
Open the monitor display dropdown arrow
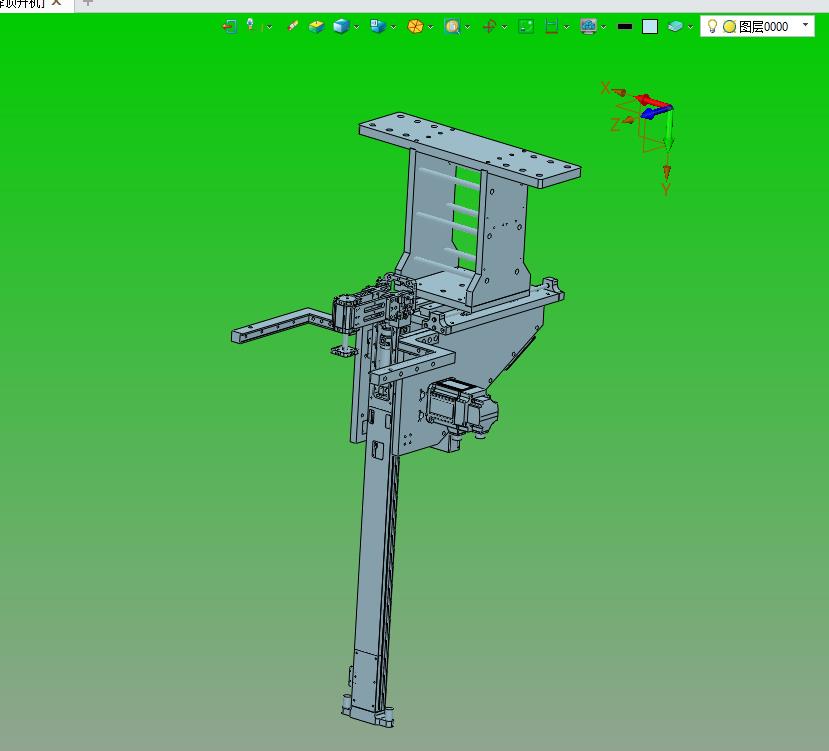pos(604,26)
